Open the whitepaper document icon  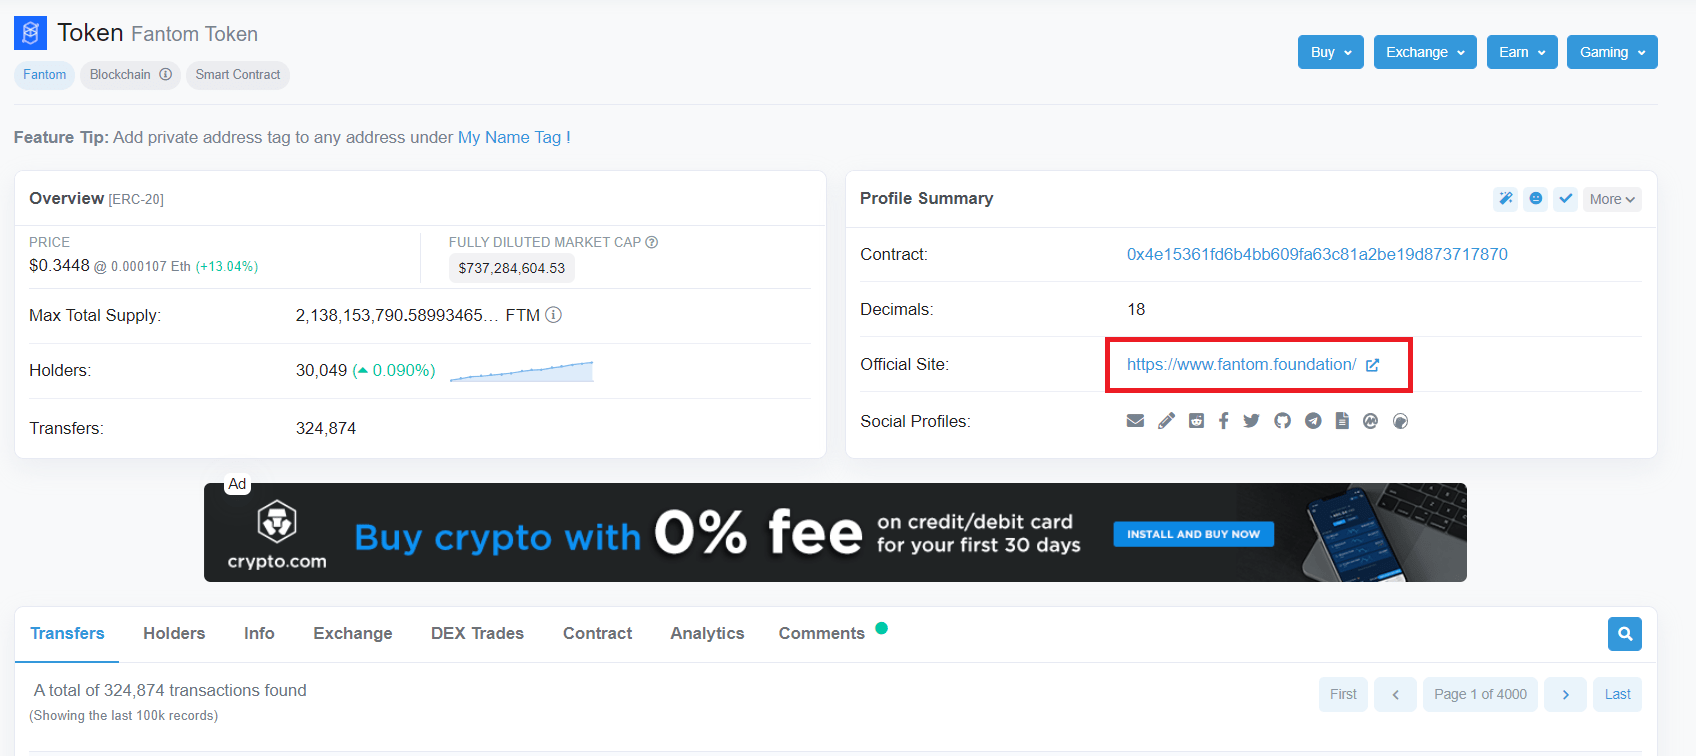1342,421
